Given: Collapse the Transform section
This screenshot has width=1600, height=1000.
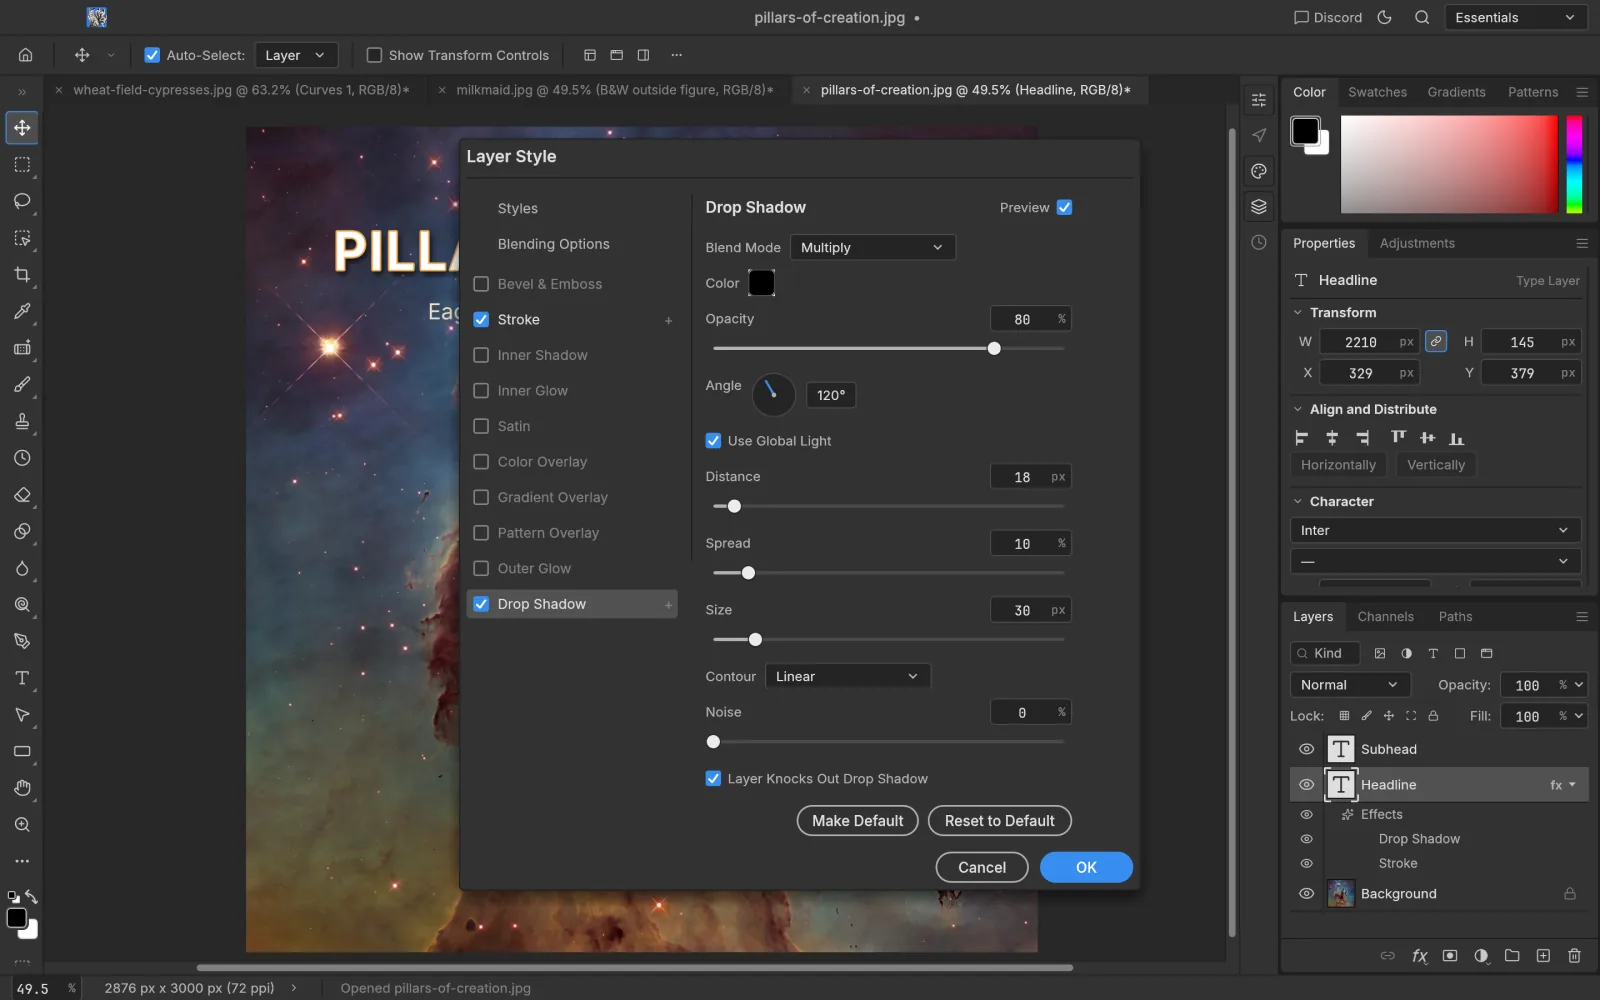Looking at the screenshot, I should click(x=1298, y=313).
